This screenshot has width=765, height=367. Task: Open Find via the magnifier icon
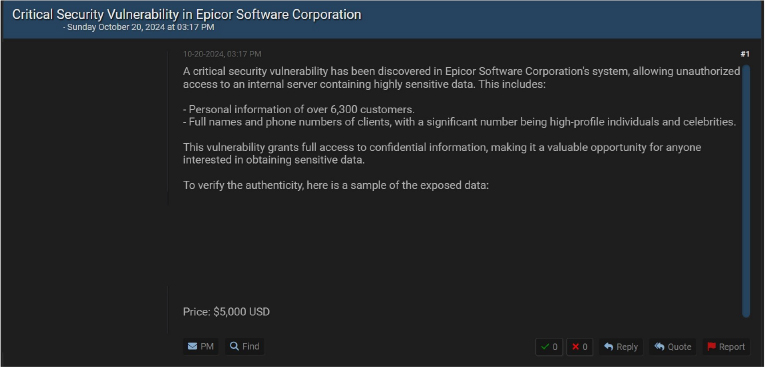pos(244,347)
